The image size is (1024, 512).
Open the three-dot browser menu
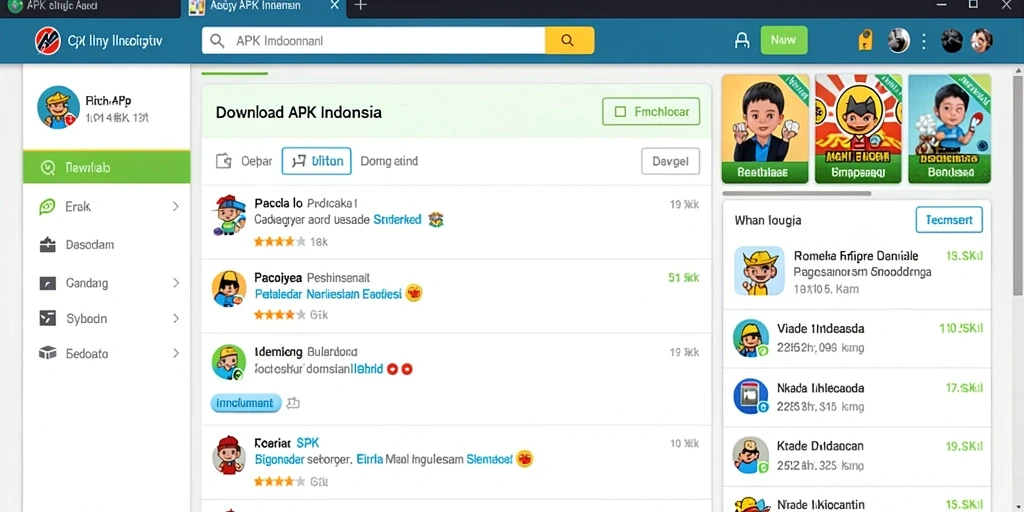click(x=923, y=41)
